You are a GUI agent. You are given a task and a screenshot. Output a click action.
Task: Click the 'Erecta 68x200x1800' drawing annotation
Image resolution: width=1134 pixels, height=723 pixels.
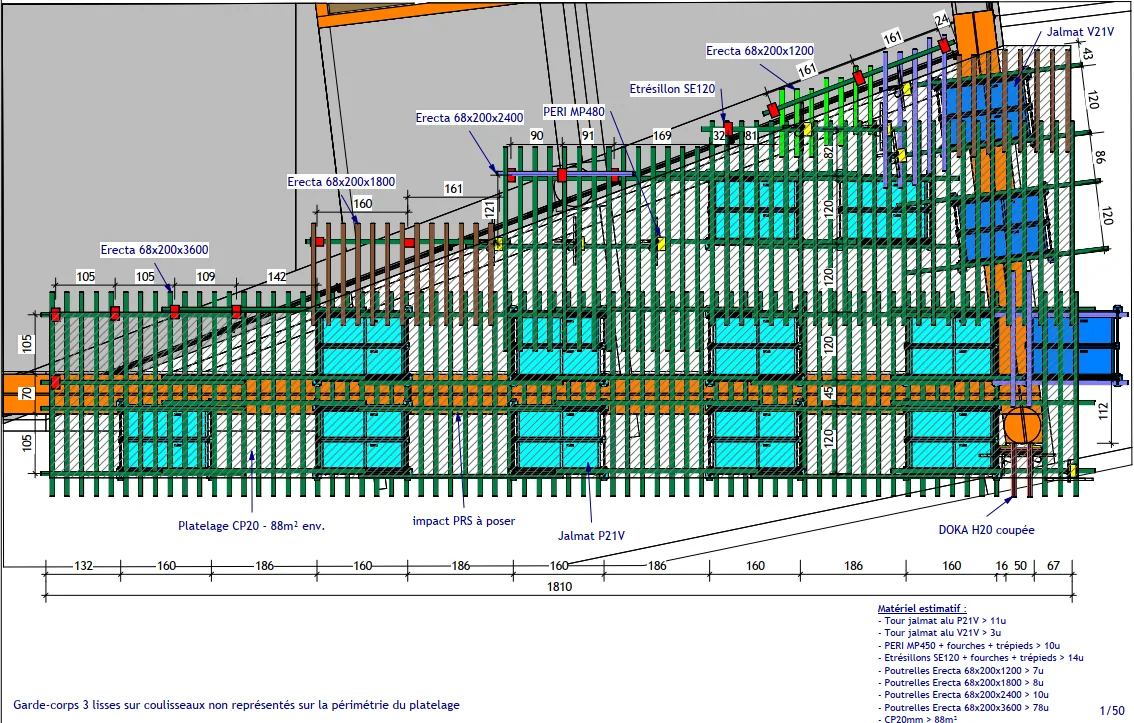[341, 181]
